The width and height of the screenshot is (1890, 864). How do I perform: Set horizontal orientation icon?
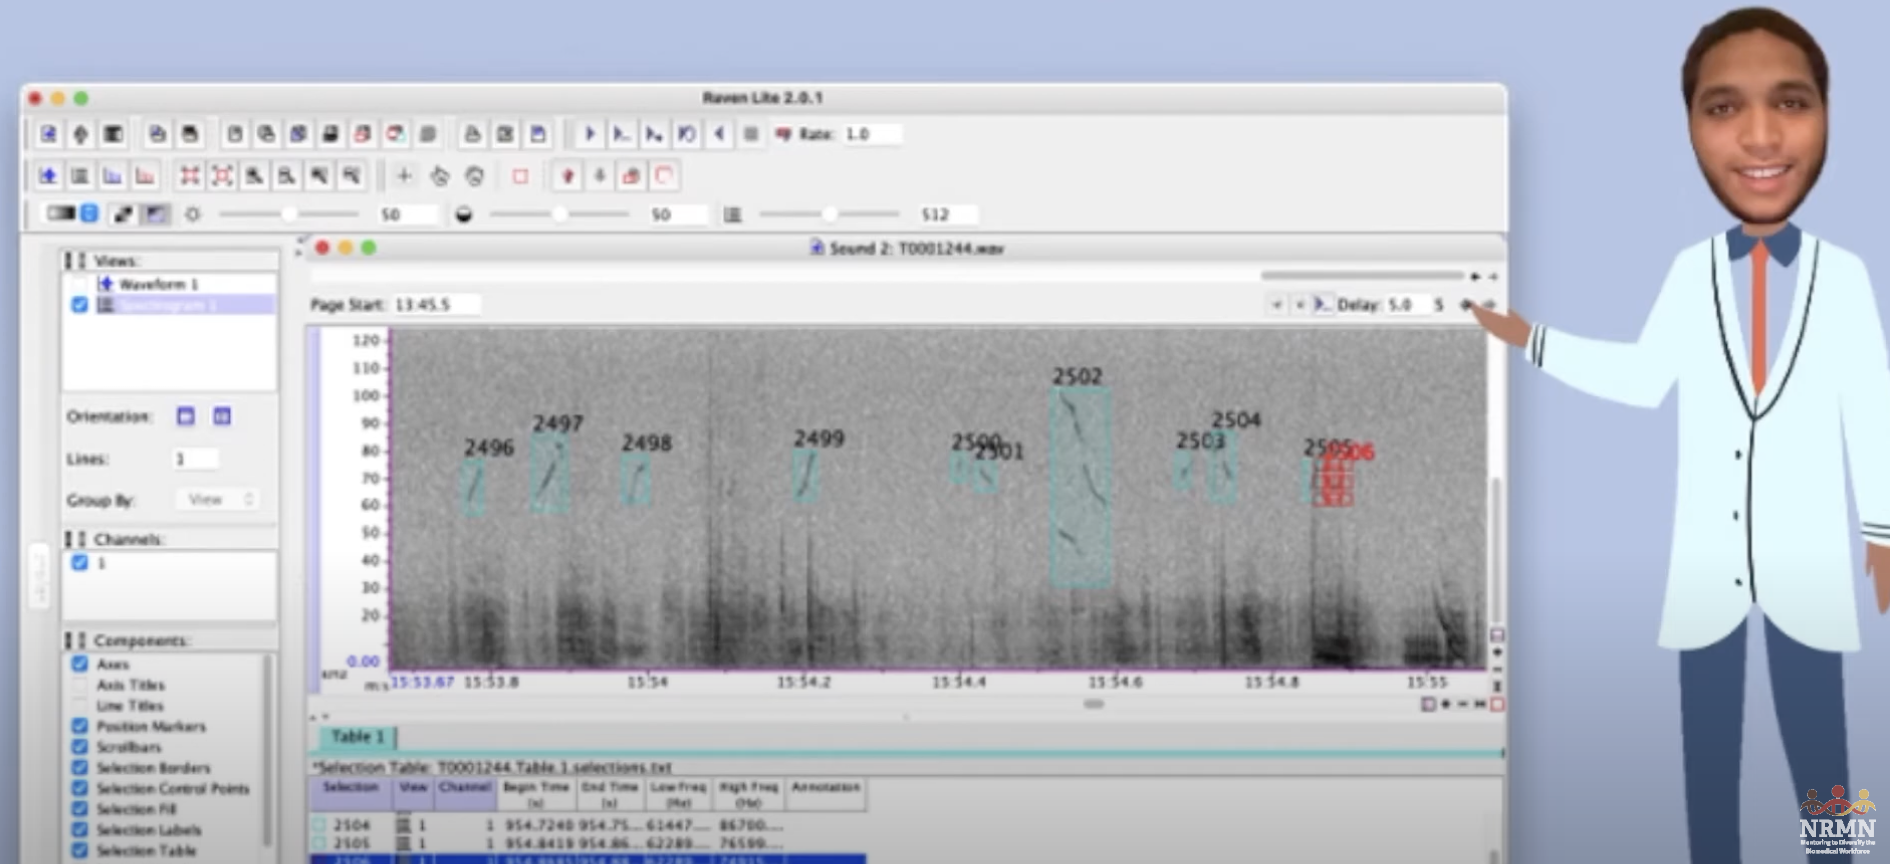click(x=186, y=416)
